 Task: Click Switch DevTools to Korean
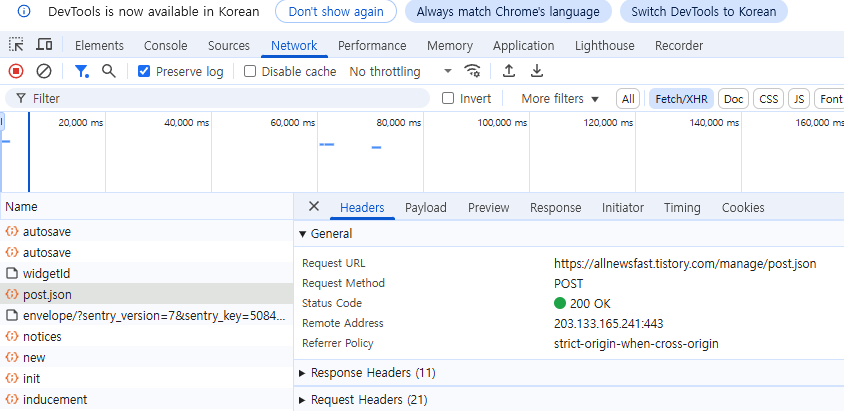[x=704, y=12]
